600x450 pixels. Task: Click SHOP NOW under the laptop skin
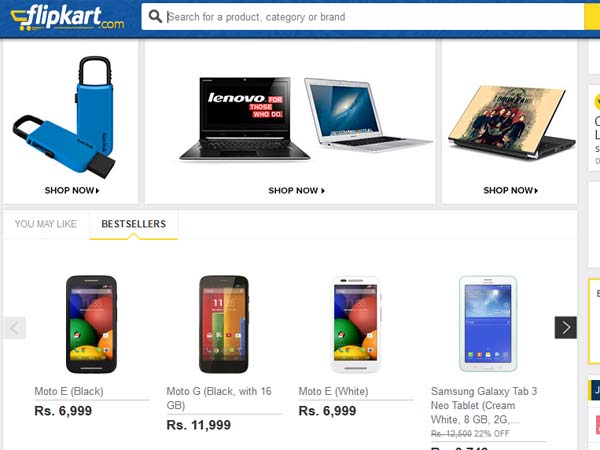click(x=510, y=190)
